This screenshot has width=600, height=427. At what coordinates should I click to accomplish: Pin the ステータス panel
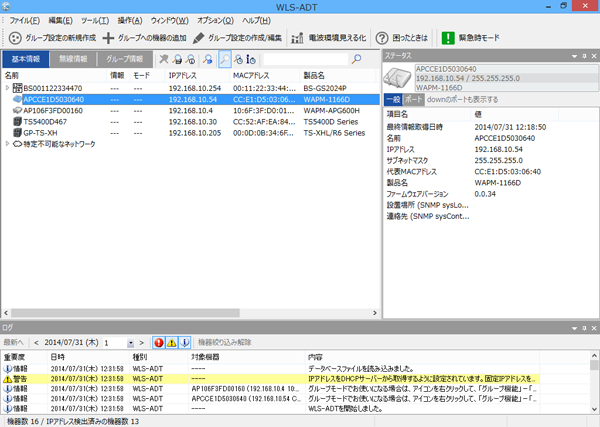click(x=581, y=56)
